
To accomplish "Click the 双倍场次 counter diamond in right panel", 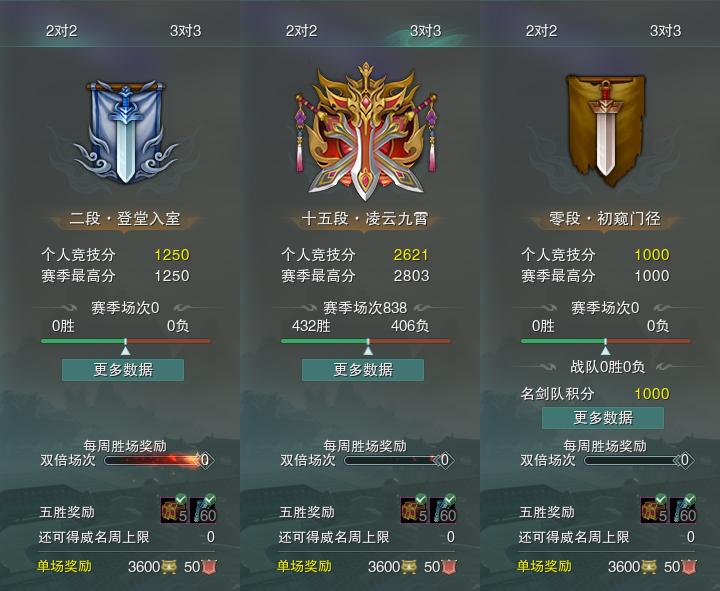I will click(x=685, y=460).
